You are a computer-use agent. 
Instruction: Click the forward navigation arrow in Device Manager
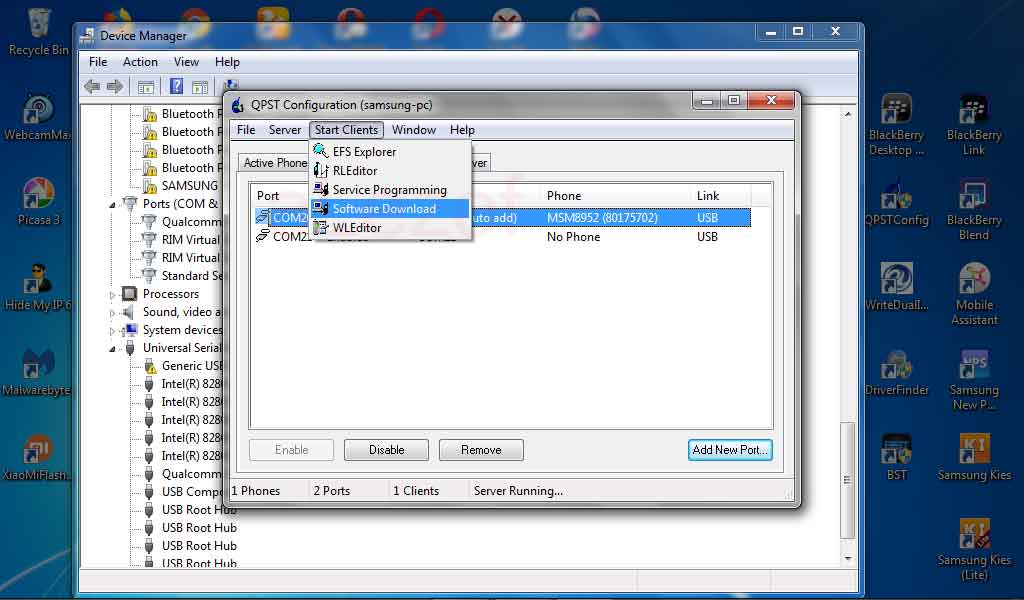tap(113, 86)
